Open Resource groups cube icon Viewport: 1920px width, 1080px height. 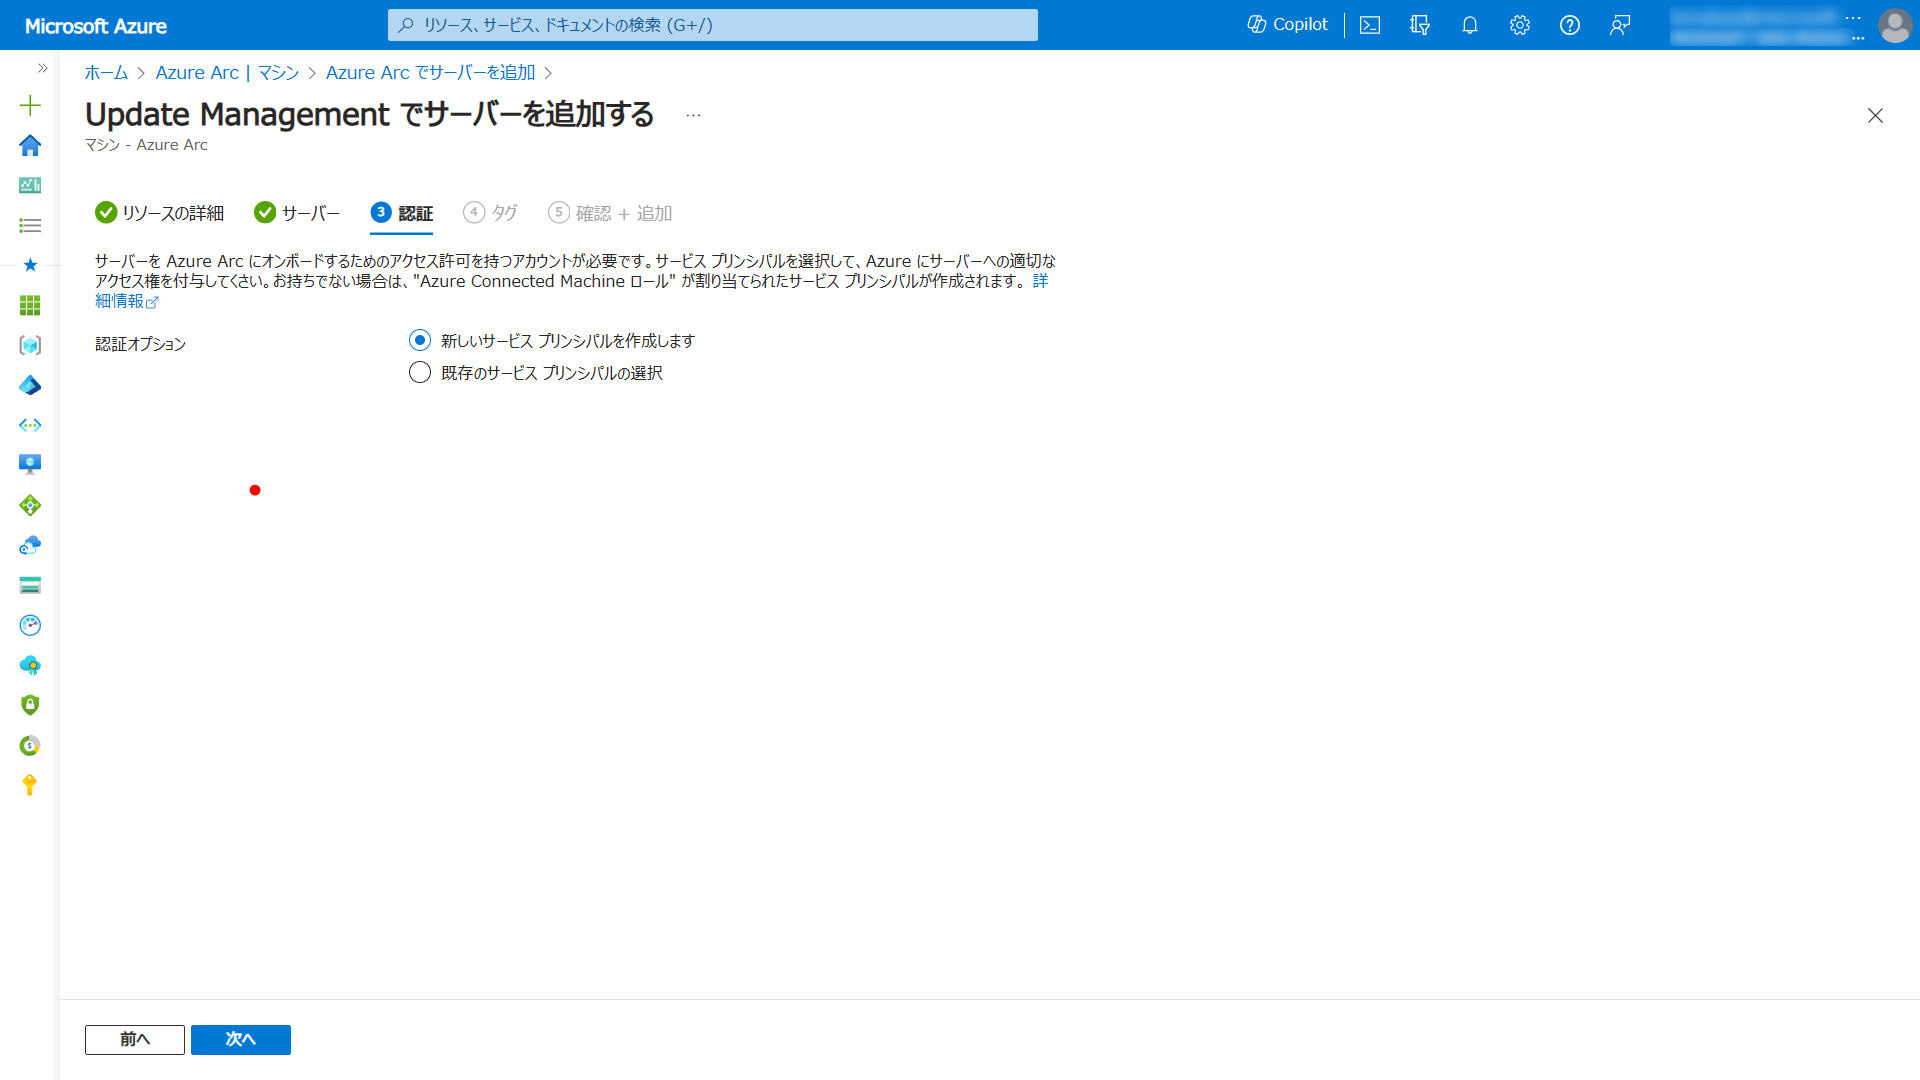tap(30, 345)
